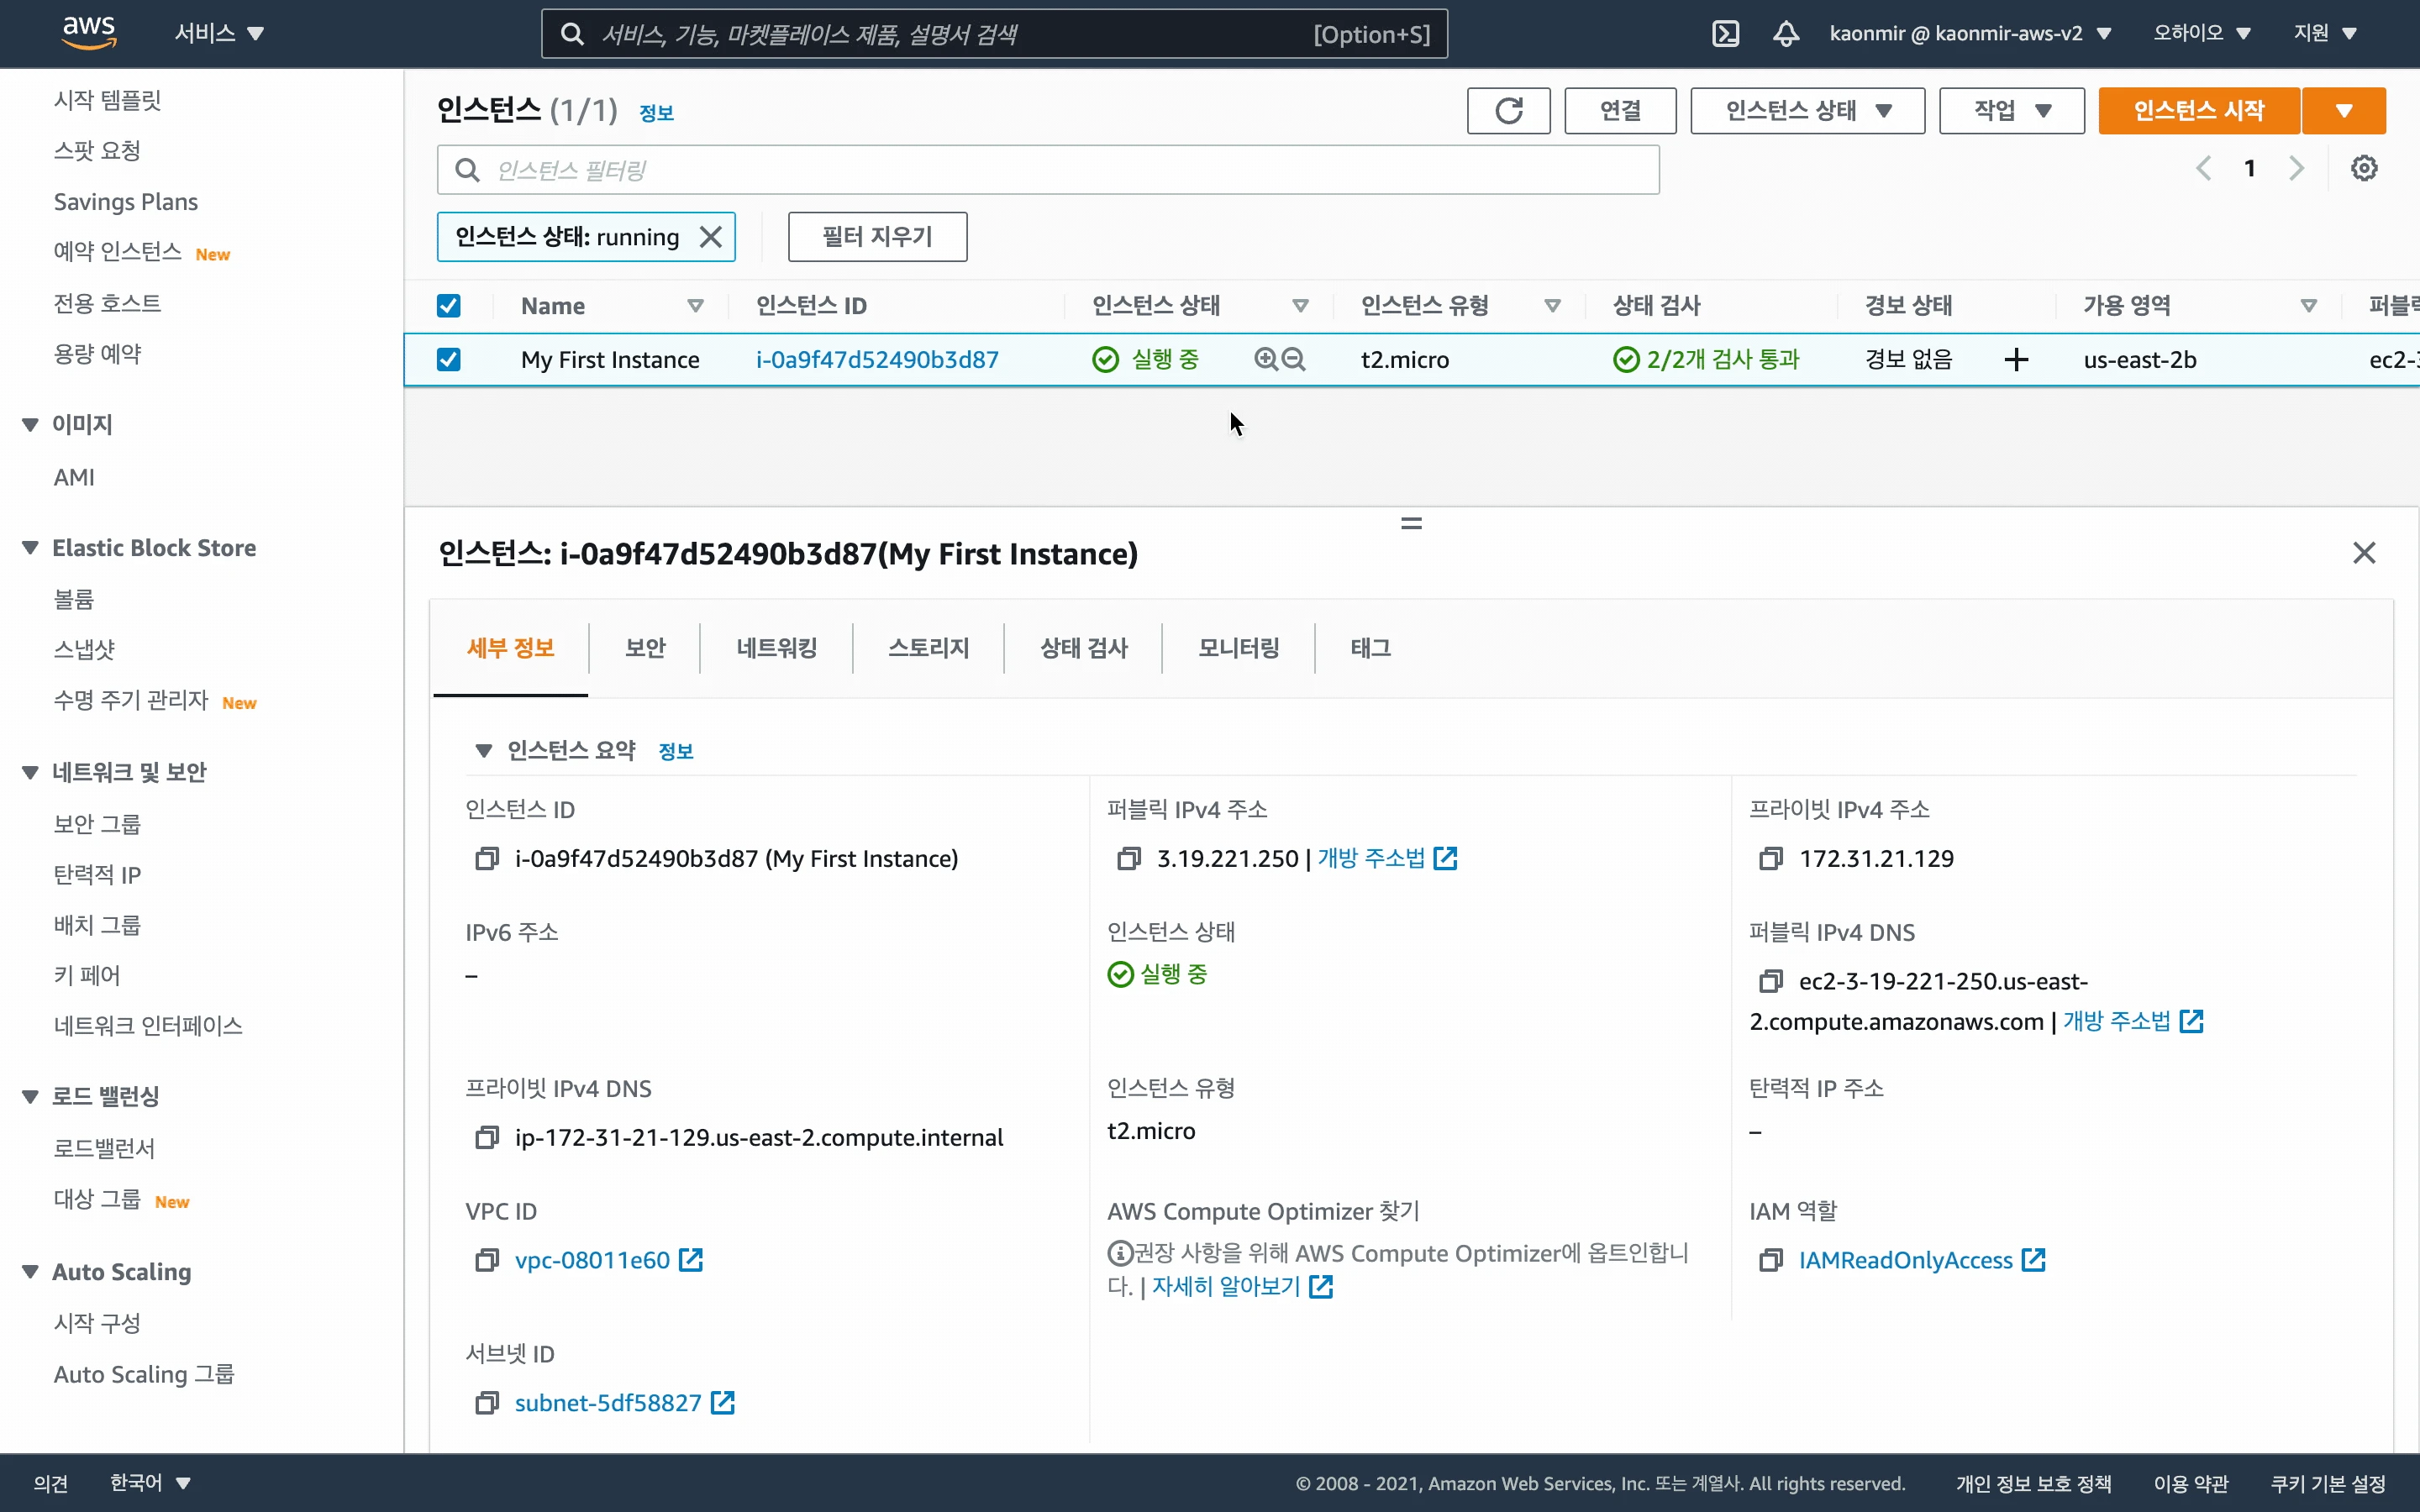Copy the VPC ID vpc-08011e60

[487, 1260]
